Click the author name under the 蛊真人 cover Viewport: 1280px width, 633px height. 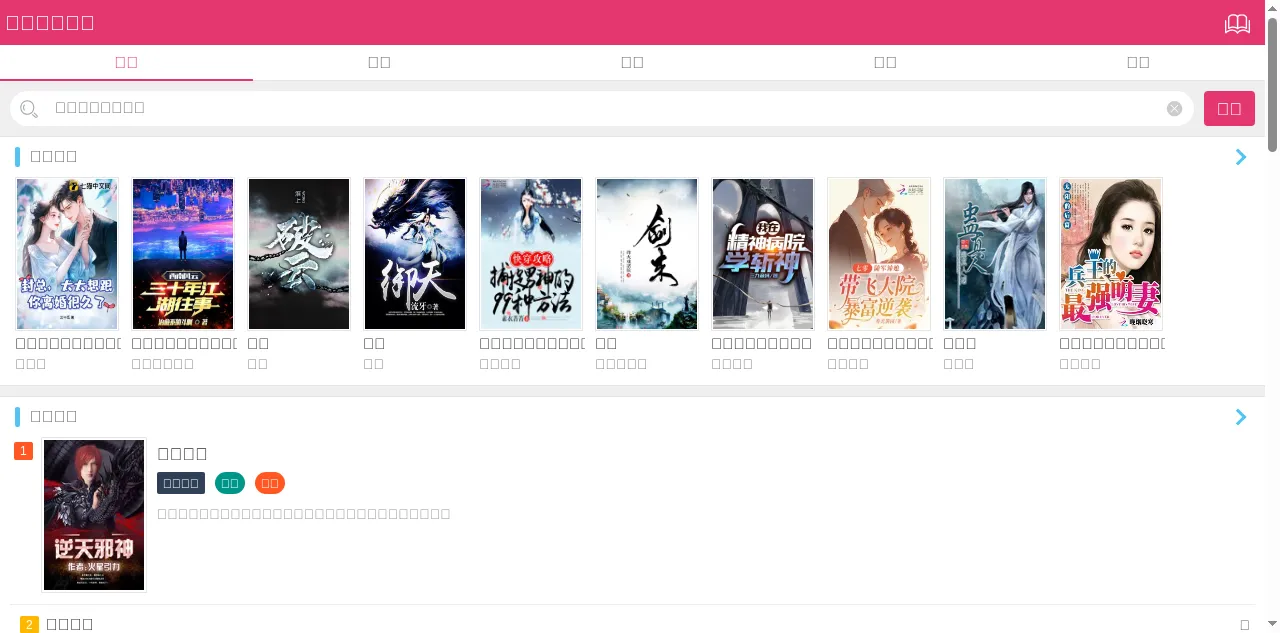(959, 364)
